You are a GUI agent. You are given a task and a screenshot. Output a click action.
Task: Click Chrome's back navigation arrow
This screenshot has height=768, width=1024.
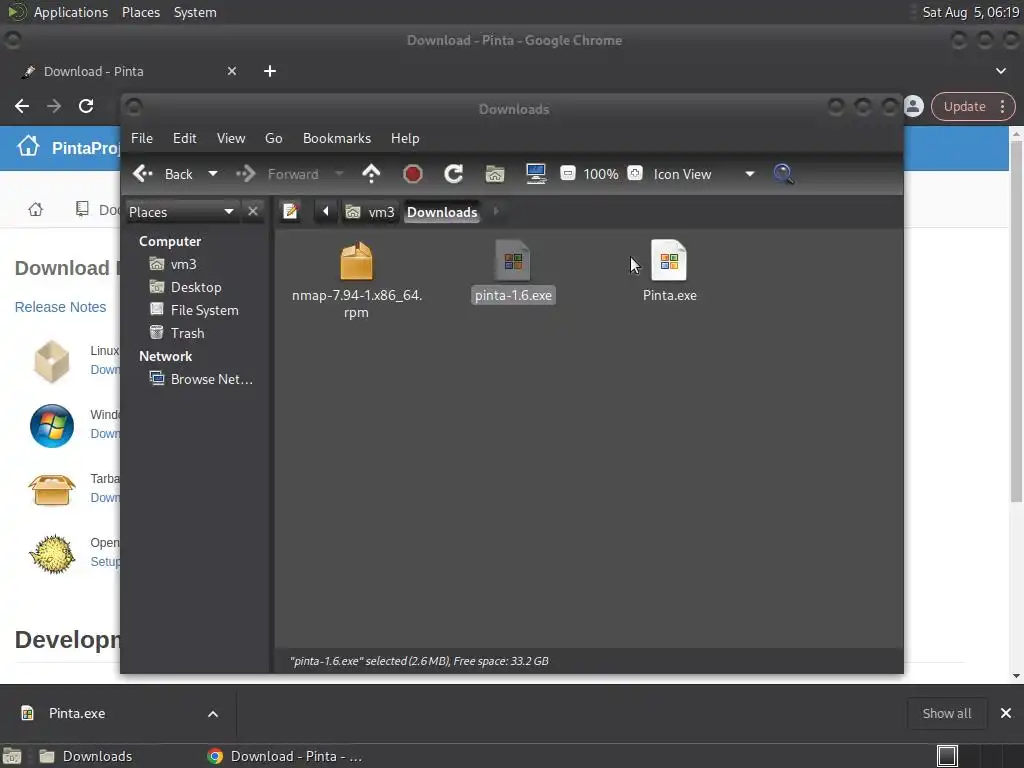coord(22,106)
